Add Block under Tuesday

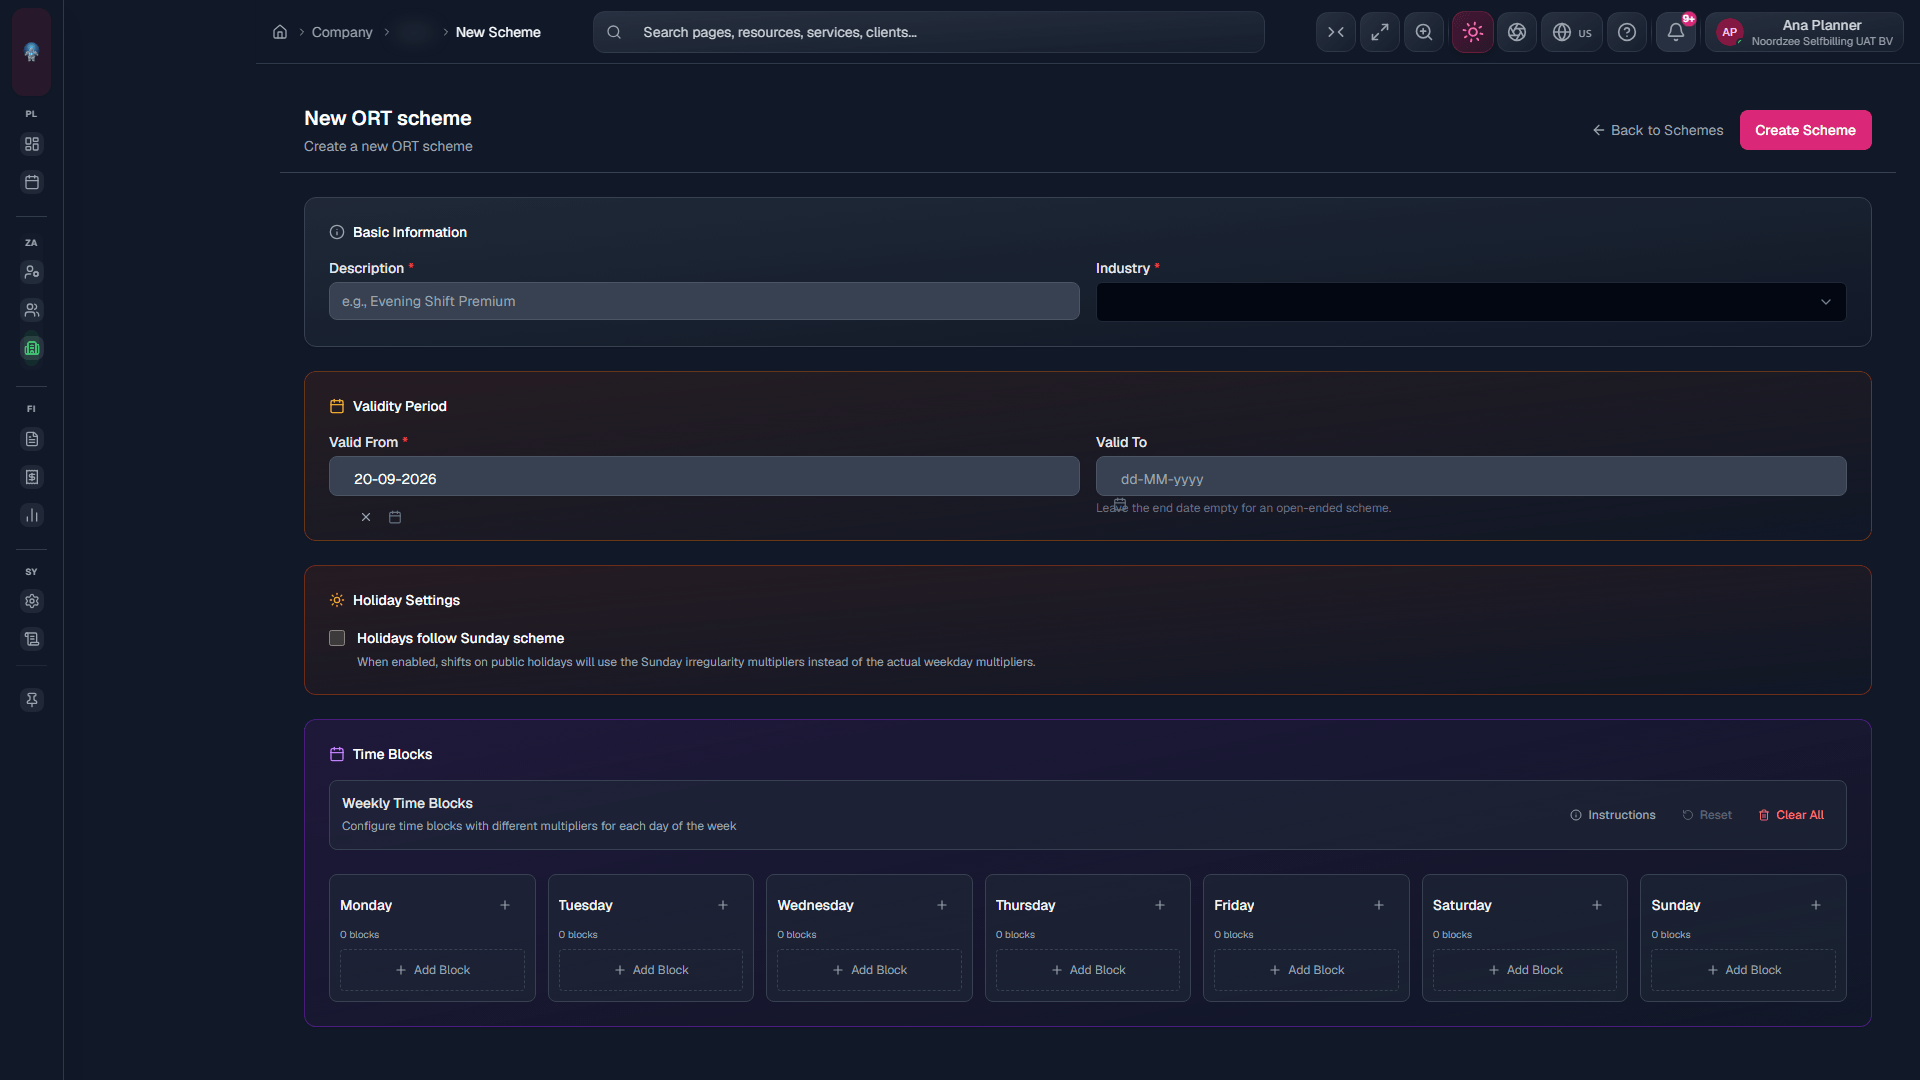(x=651, y=970)
